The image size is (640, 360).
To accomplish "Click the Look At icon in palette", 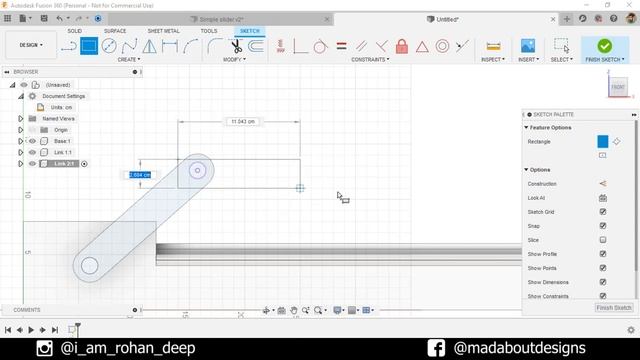I will 603,198.
